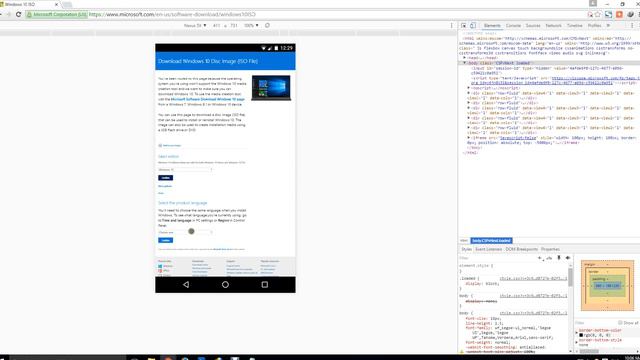
Task: Open the zoom percentage dropdown
Action: (x=251, y=25)
